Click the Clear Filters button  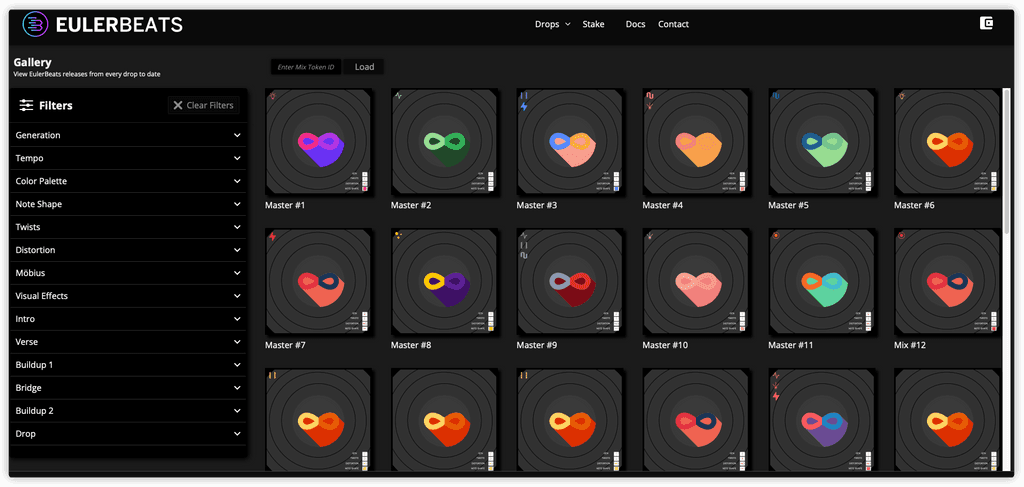[204, 105]
